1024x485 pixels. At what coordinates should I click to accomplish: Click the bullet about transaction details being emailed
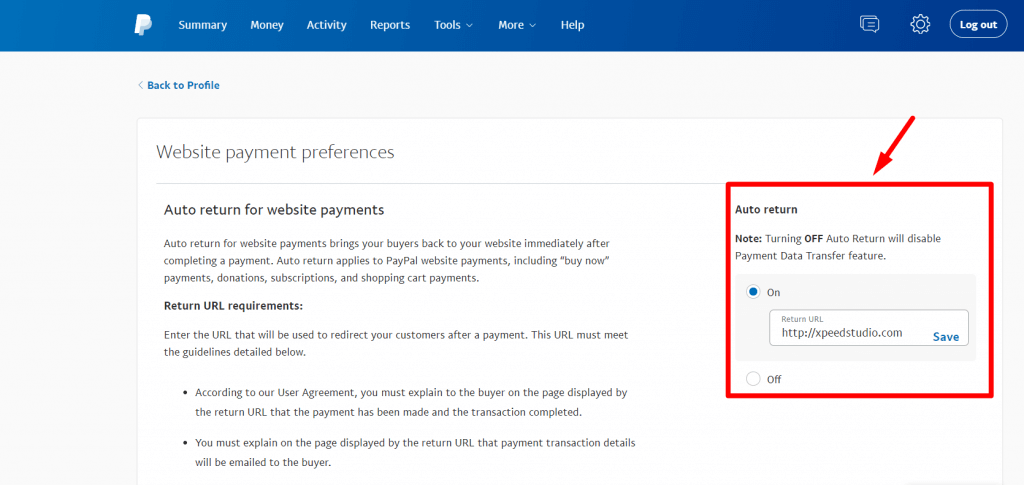tap(415, 452)
